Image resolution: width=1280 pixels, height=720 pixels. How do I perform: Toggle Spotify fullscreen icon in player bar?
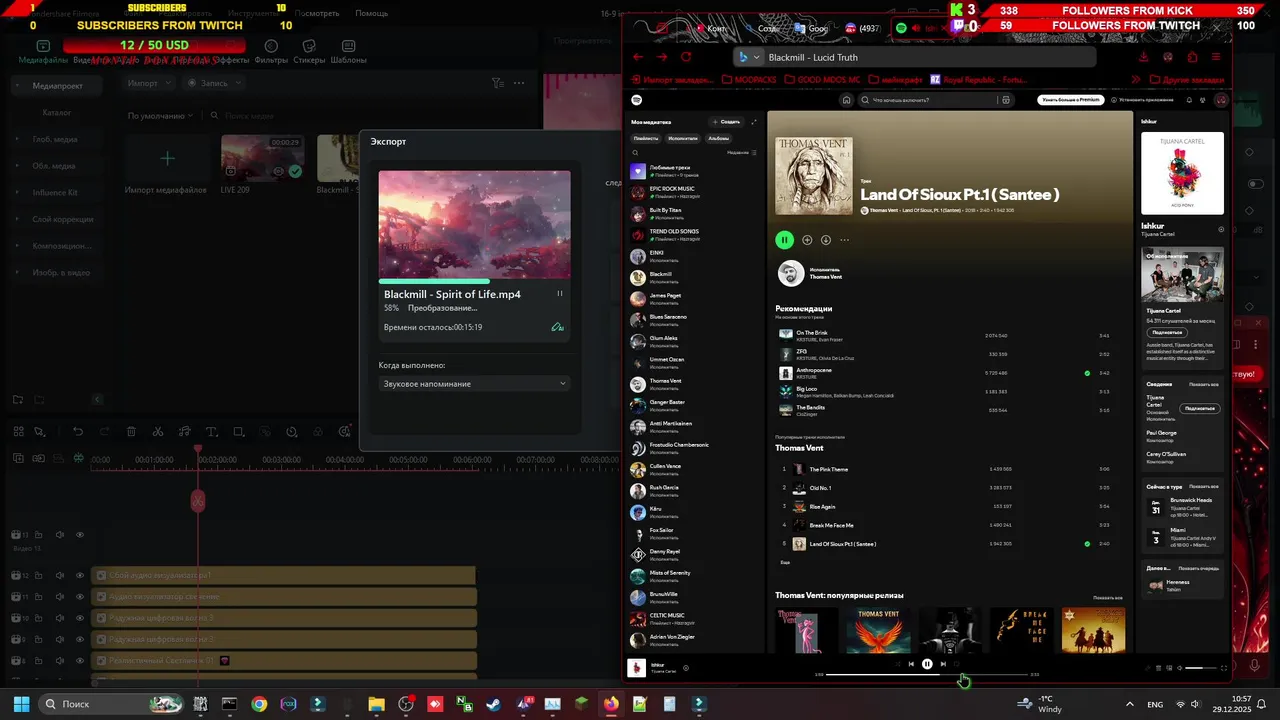click(x=1224, y=668)
